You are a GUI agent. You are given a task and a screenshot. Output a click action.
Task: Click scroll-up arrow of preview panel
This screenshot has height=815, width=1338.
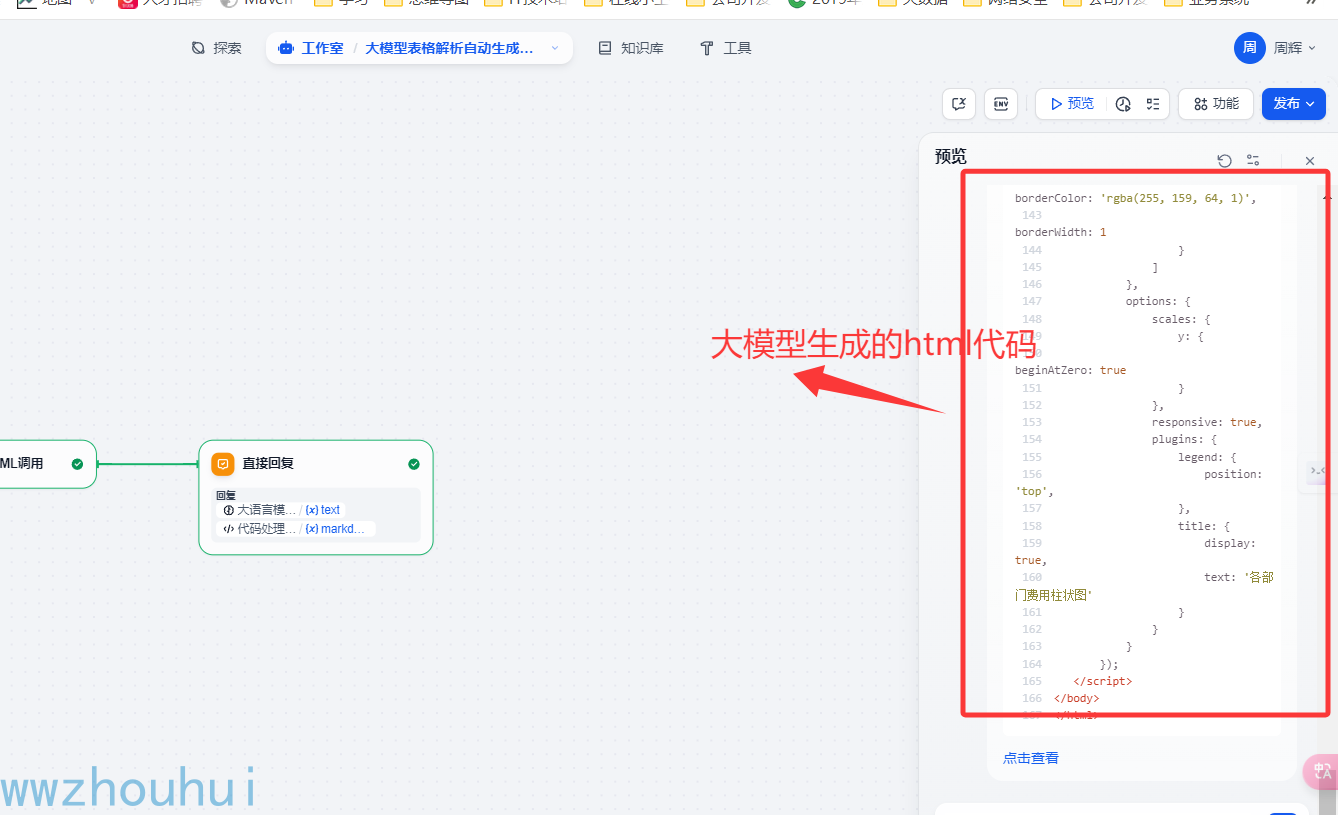(x=1327, y=198)
